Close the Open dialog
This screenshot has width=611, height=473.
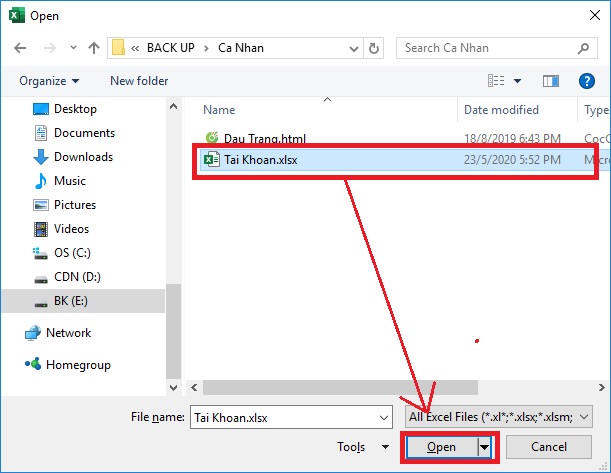(x=595, y=16)
